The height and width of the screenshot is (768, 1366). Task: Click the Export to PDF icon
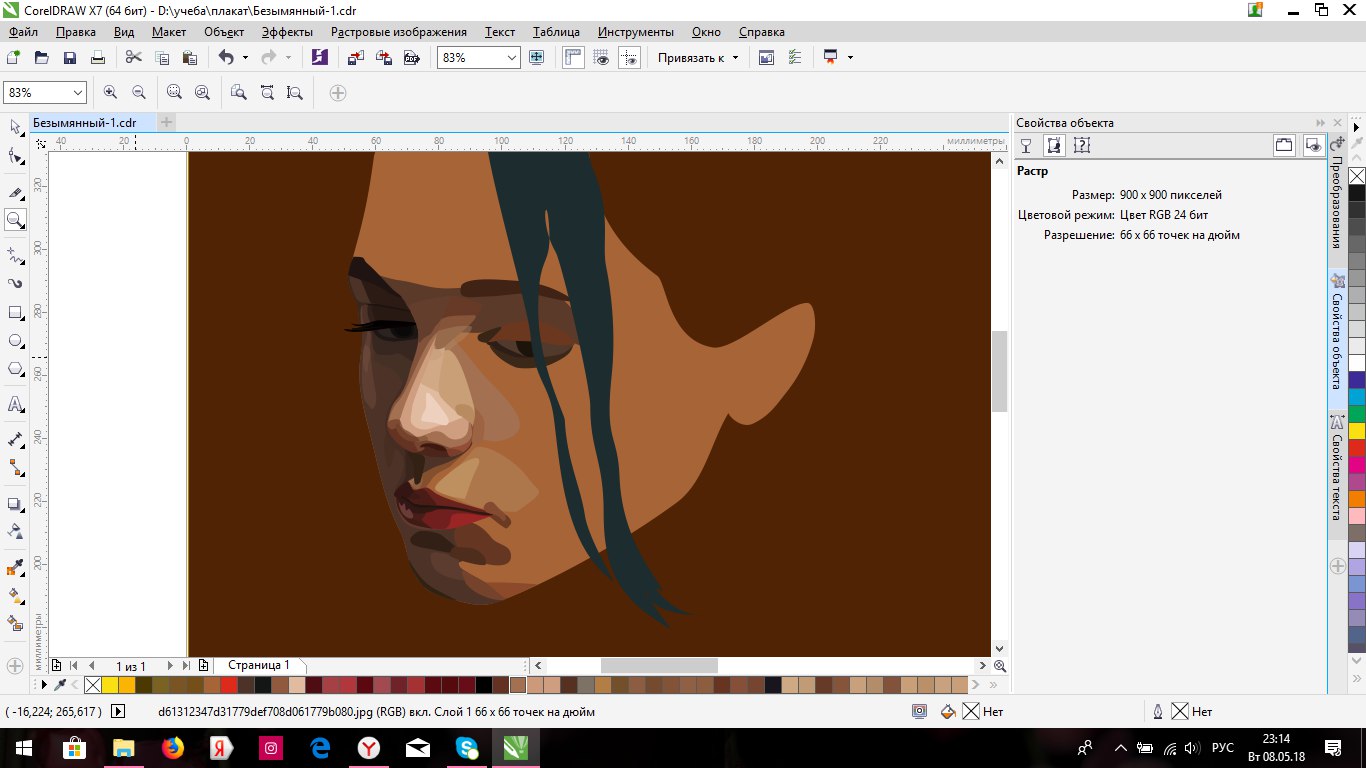[411, 58]
